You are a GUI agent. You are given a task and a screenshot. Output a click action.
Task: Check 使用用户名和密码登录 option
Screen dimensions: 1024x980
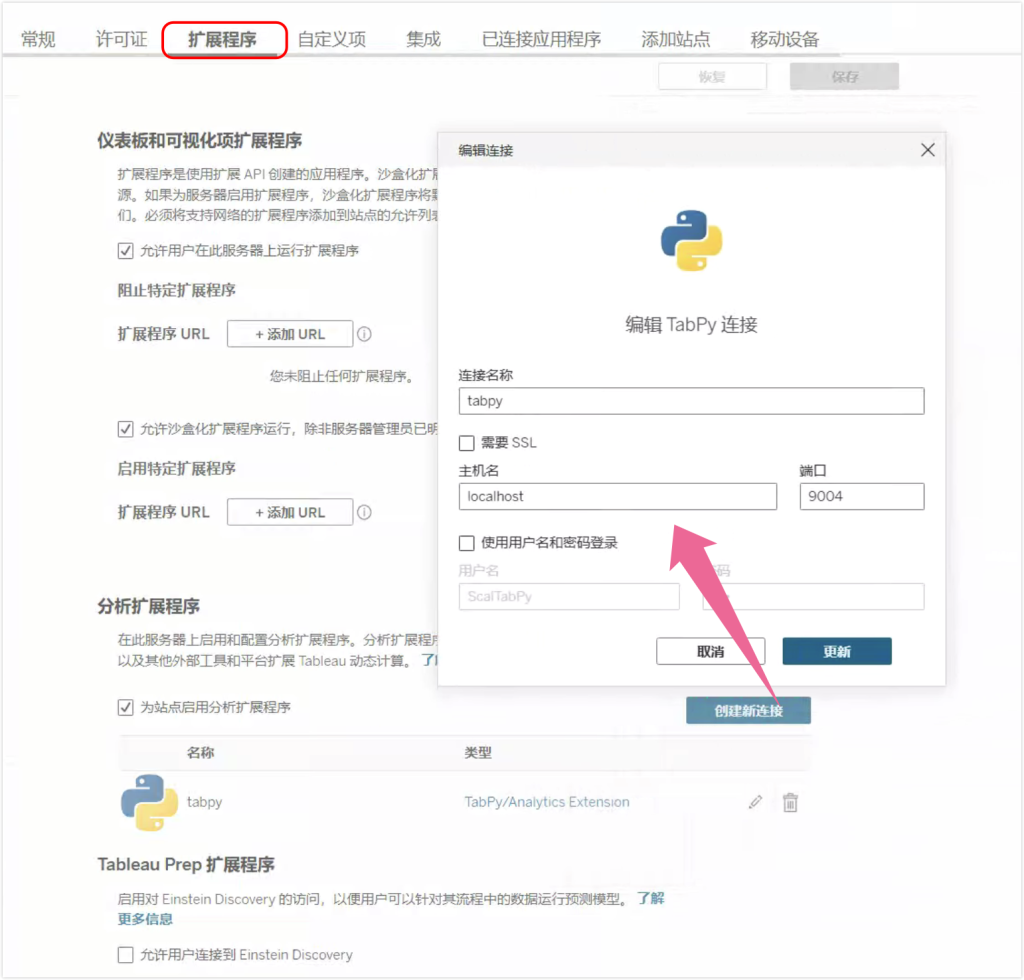click(467, 543)
